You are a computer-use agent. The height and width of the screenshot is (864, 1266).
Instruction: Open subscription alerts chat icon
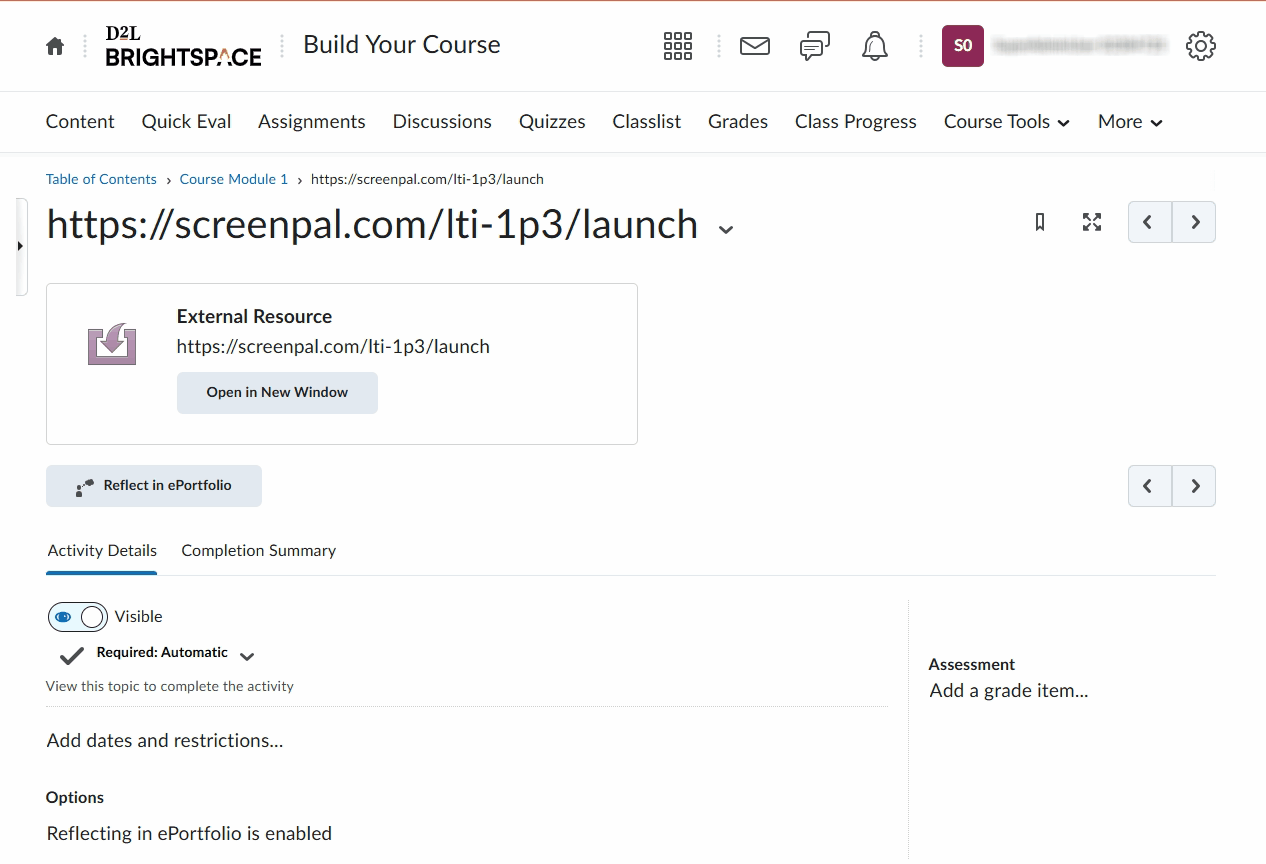(815, 46)
